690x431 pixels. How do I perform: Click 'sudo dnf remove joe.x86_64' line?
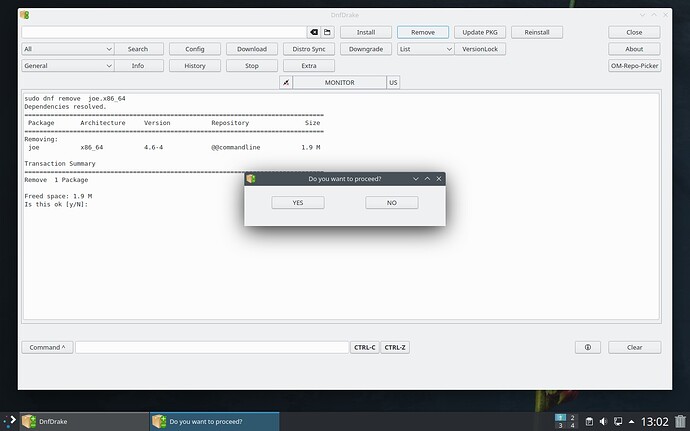click(x=75, y=98)
